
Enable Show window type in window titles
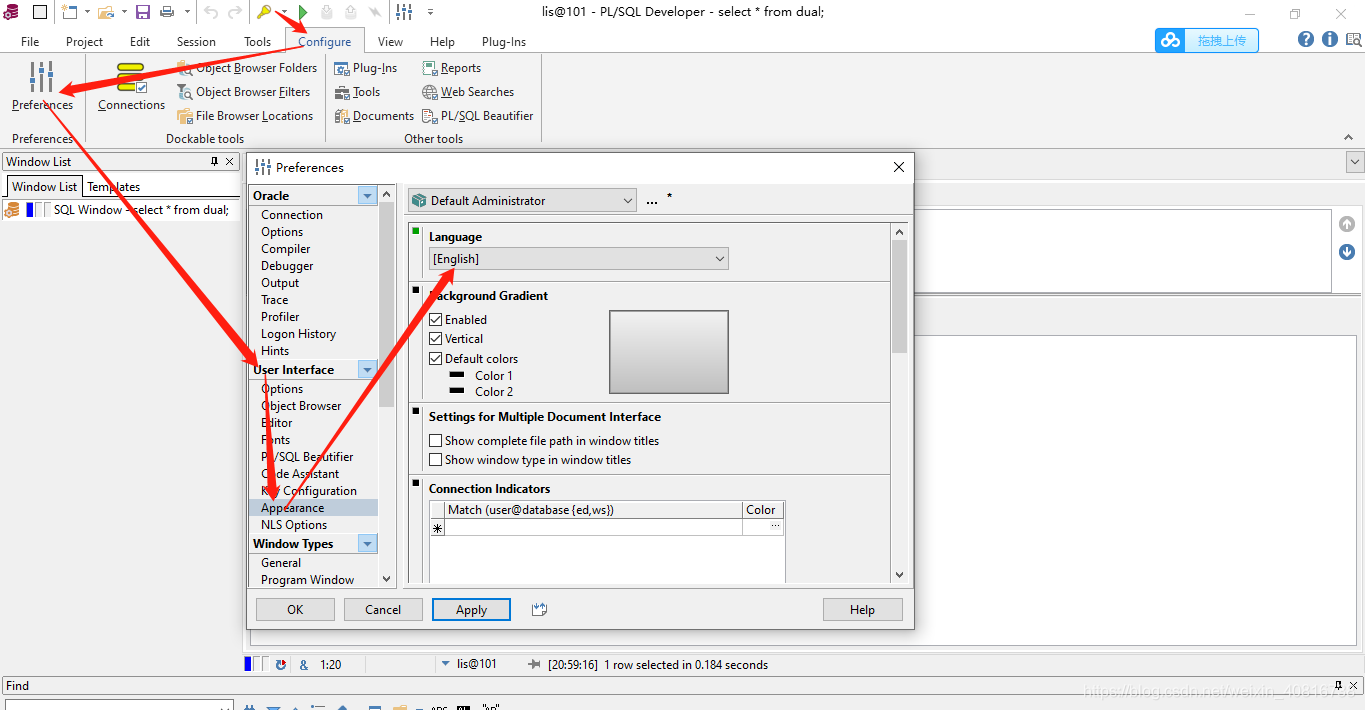pos(436,460)
